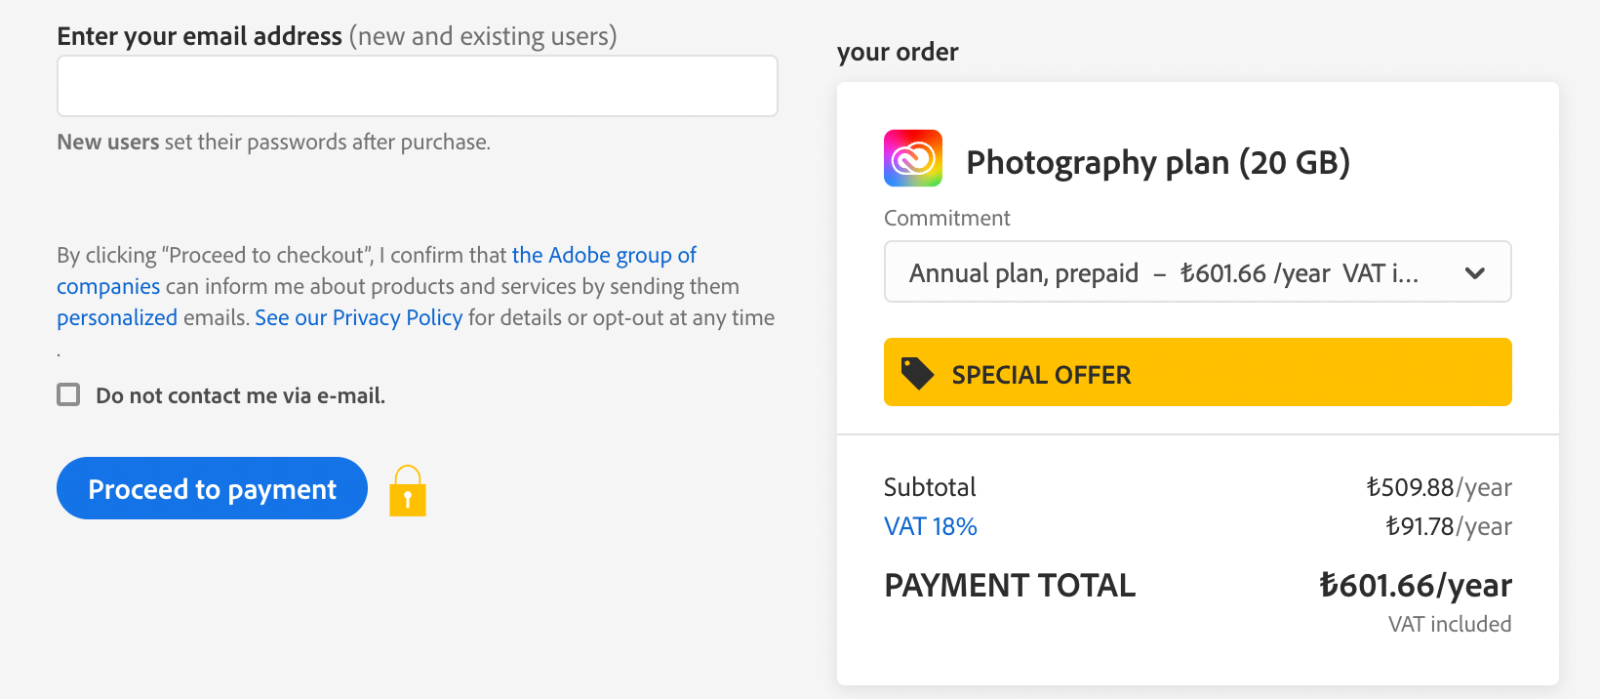Screen dimensions: 1600x699
Task: Click the personalized link text
Action: (x=117, y=318)
